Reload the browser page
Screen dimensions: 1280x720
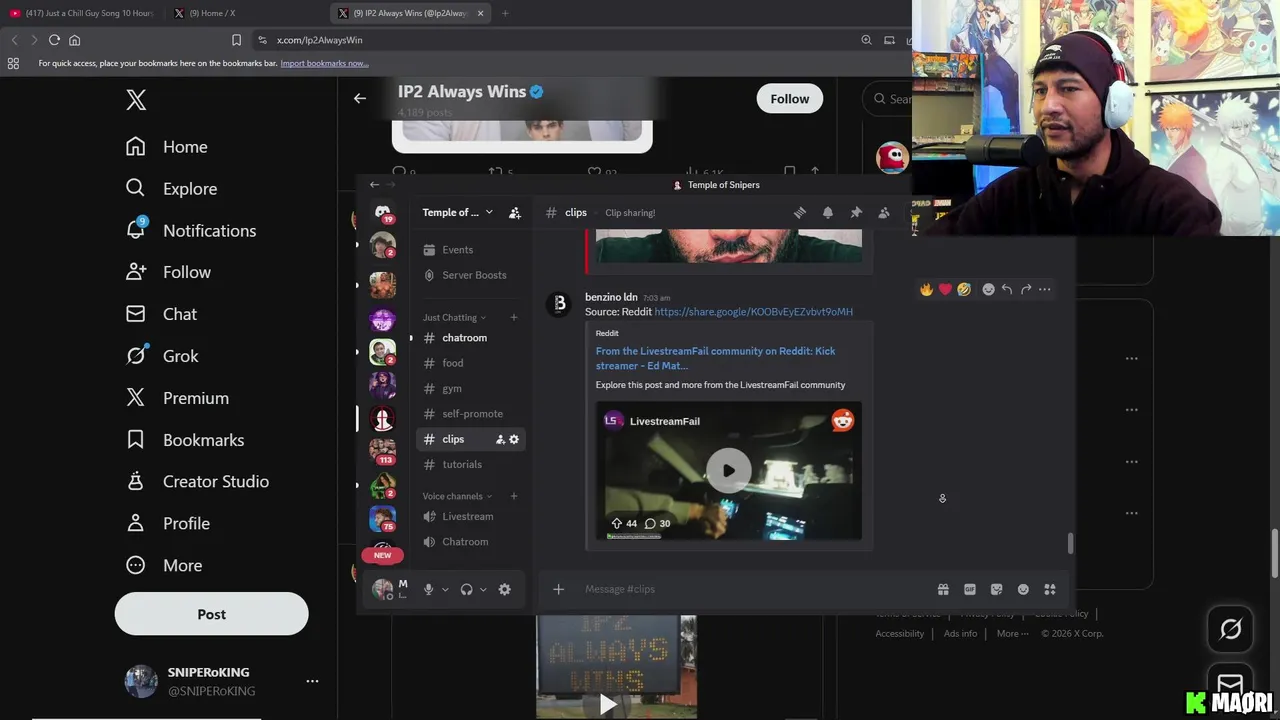54,40
